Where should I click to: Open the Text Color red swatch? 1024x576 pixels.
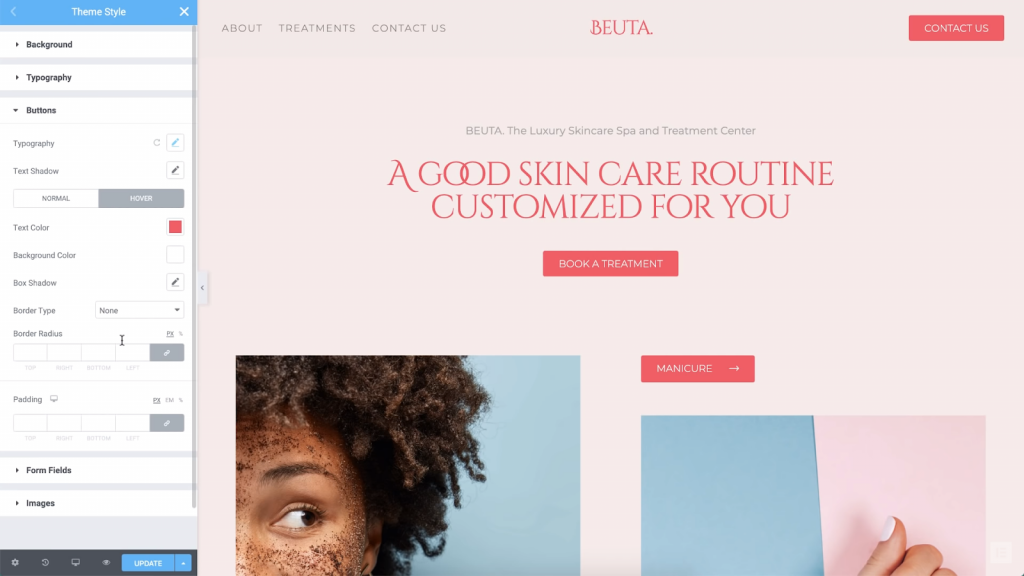175,227
